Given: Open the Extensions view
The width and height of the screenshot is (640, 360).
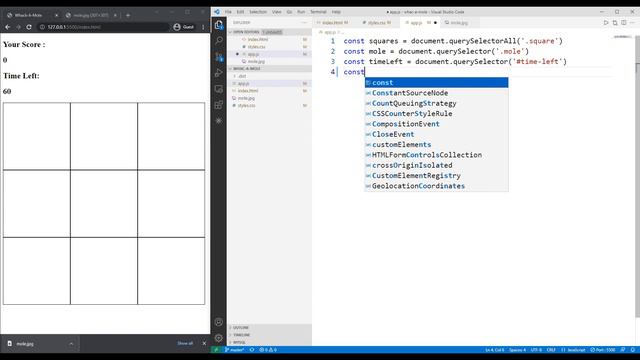Looking at the screenshot, I should [x=219, y=104].
